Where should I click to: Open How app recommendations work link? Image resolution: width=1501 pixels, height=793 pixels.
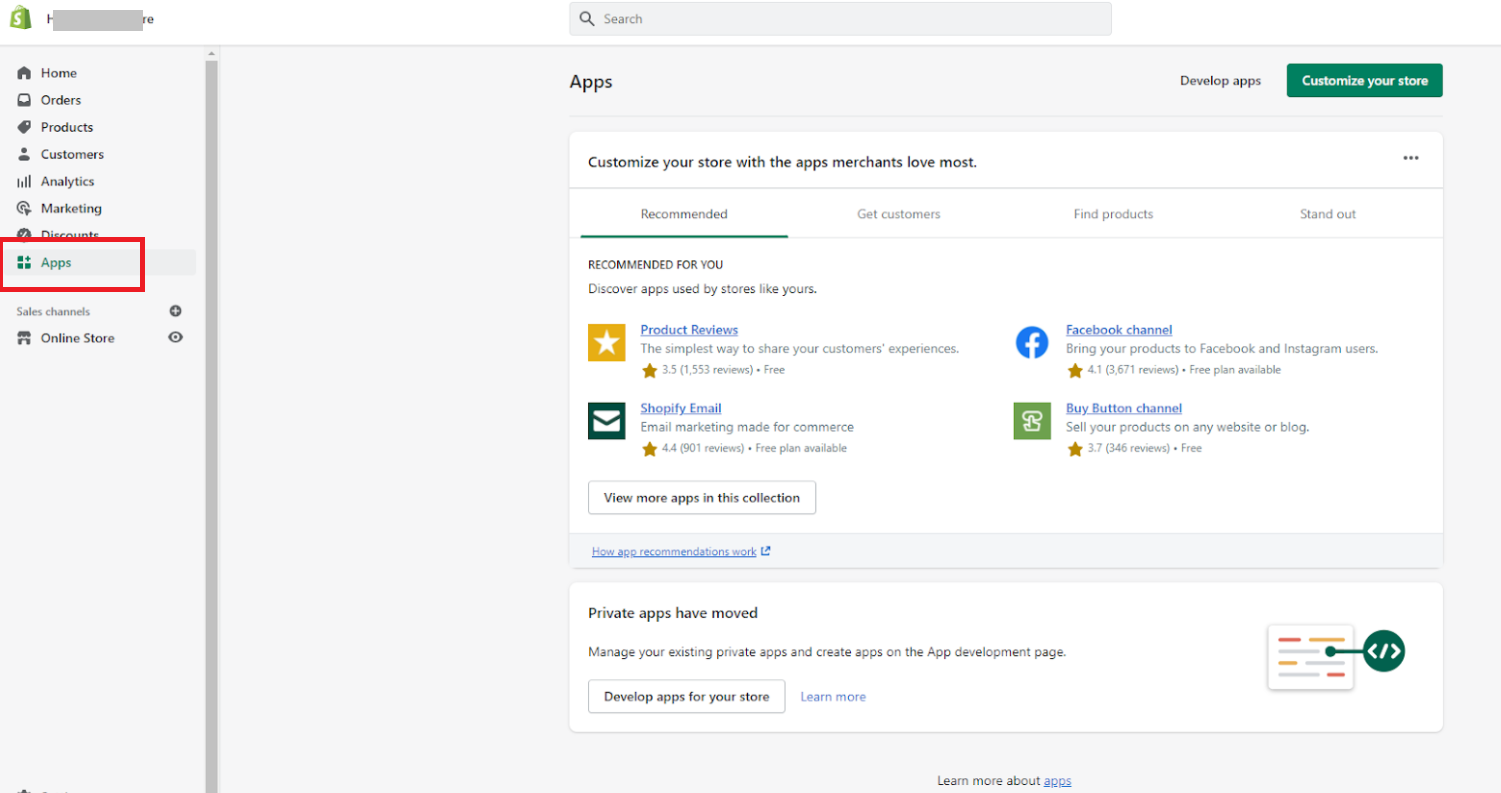click(x=674, y=551)
